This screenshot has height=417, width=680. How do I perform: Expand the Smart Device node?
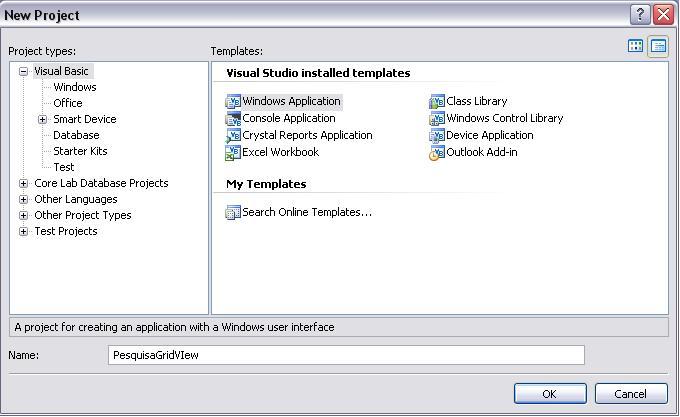pos(43,119)
